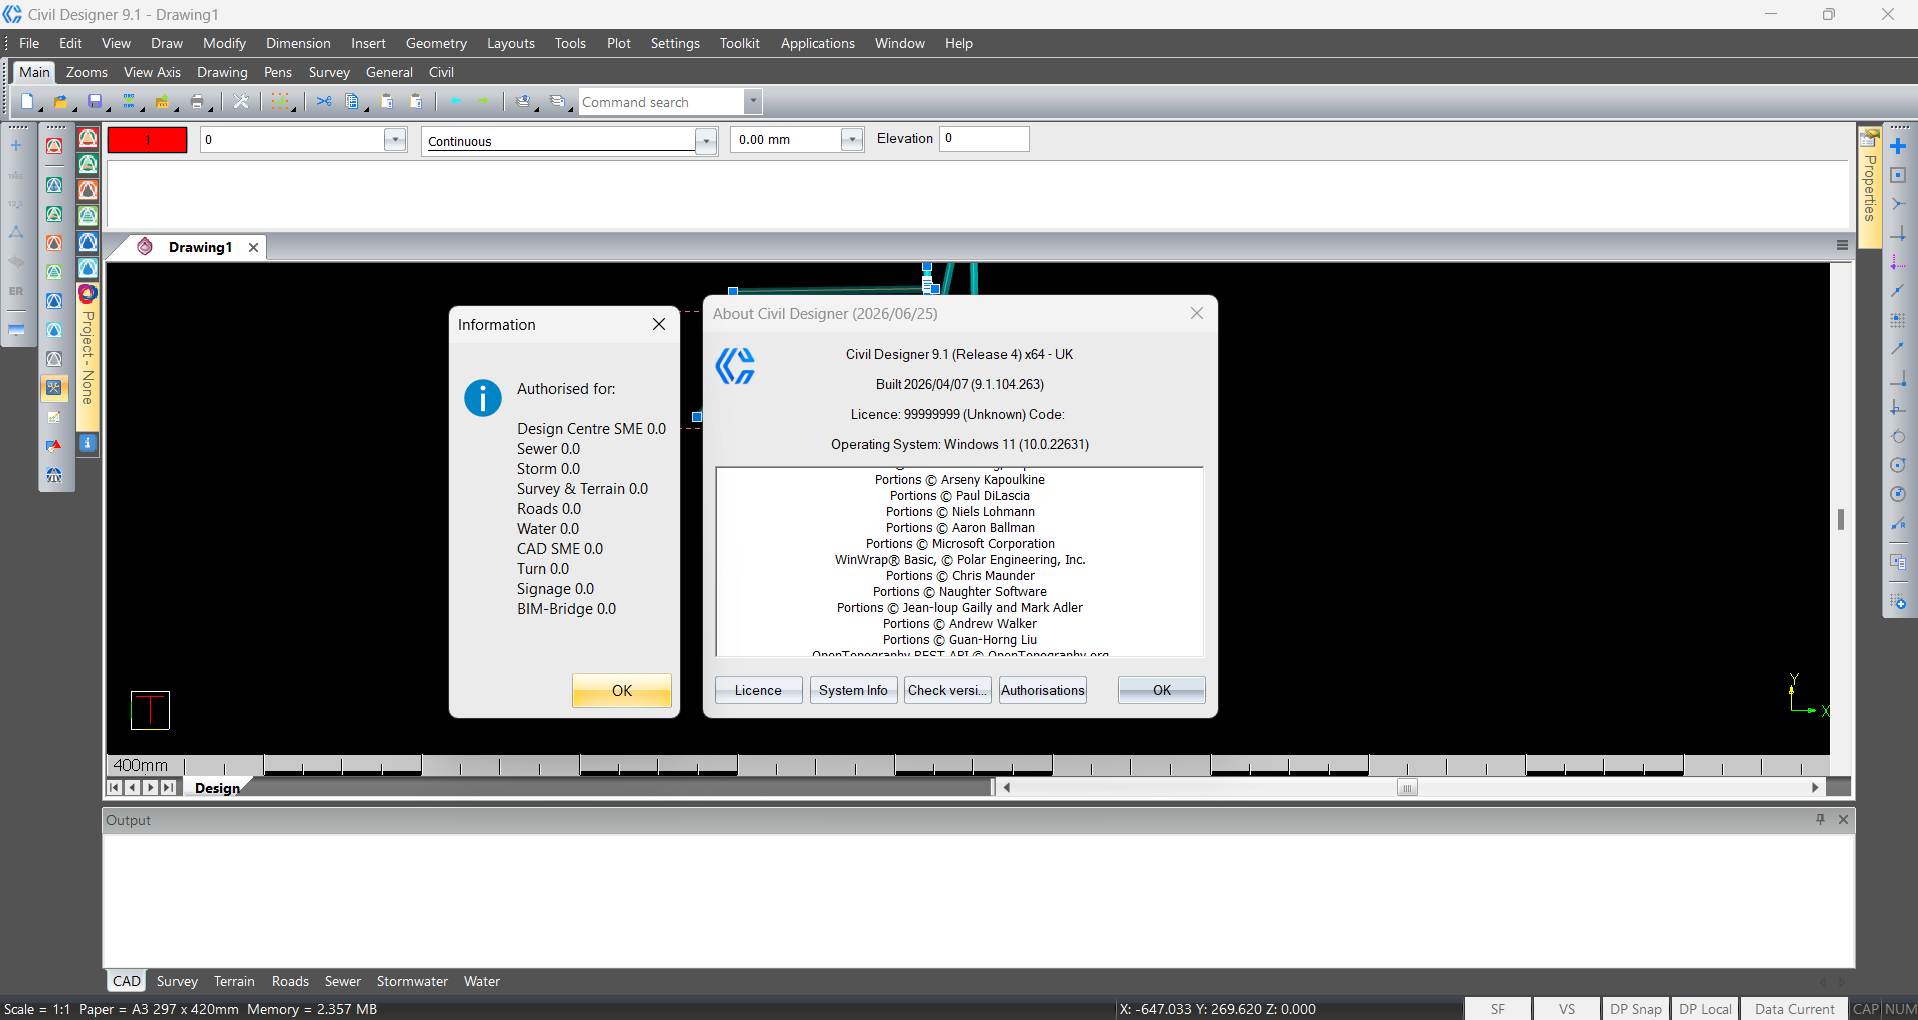
Task: Click the Licence button in About dialog
Action: point(758,690)
